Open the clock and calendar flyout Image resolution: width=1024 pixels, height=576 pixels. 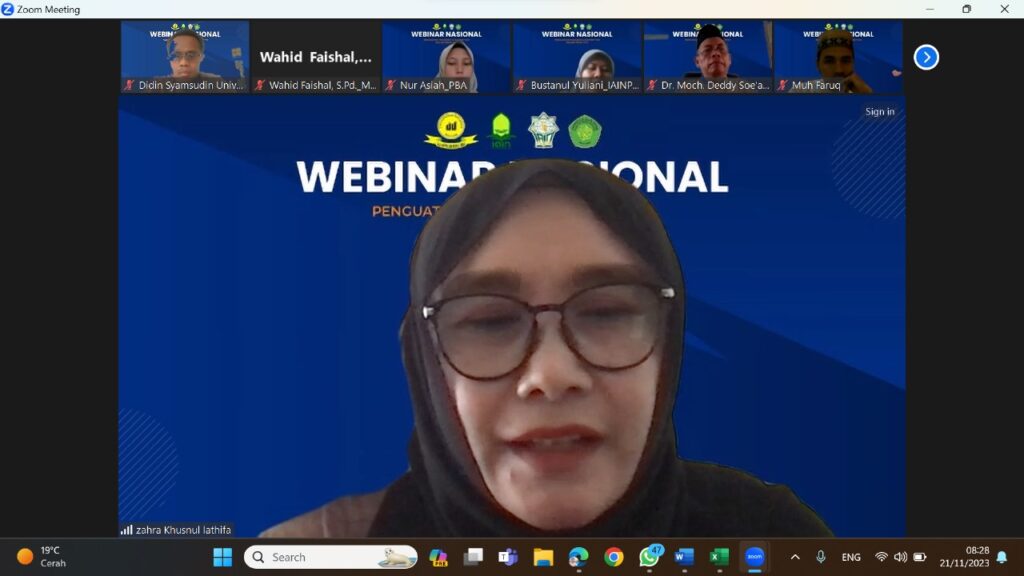click(x=964, y=557)
